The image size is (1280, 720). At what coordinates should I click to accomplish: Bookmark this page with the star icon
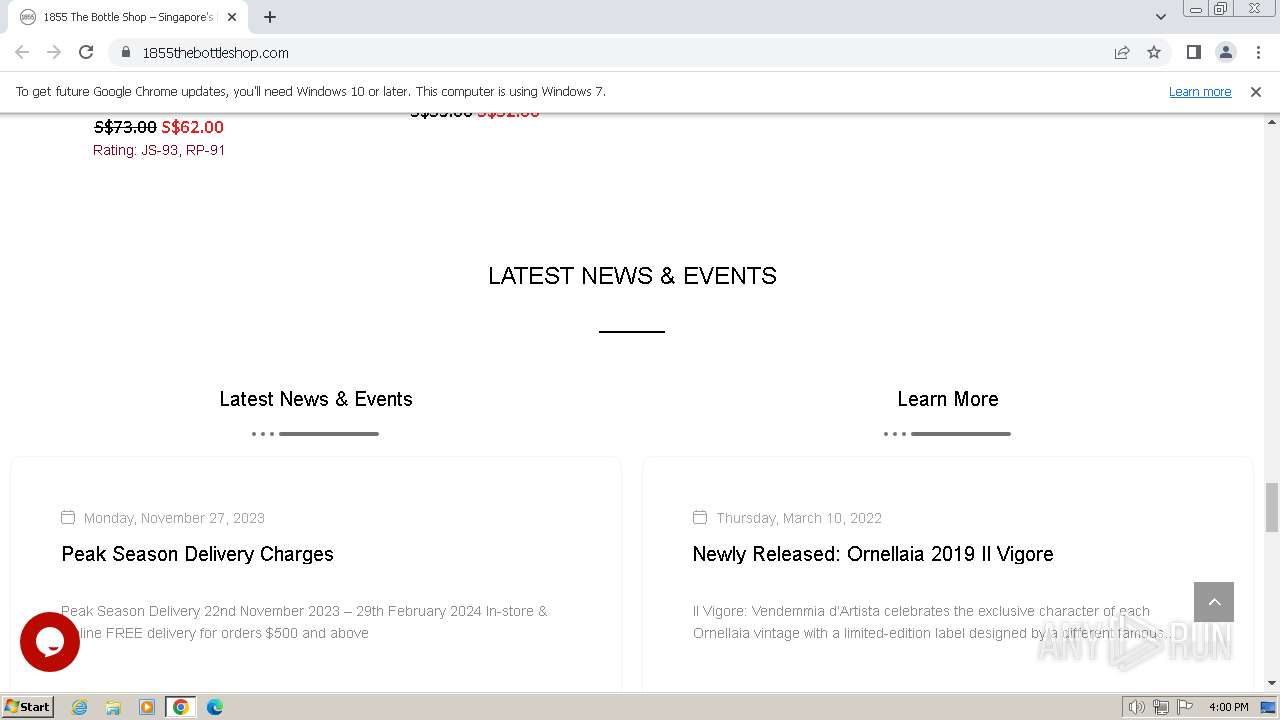[x=1154, y=52]
